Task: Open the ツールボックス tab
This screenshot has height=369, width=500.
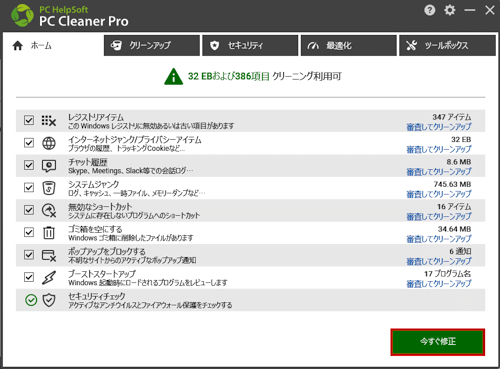Action: [x=447, y=45]
